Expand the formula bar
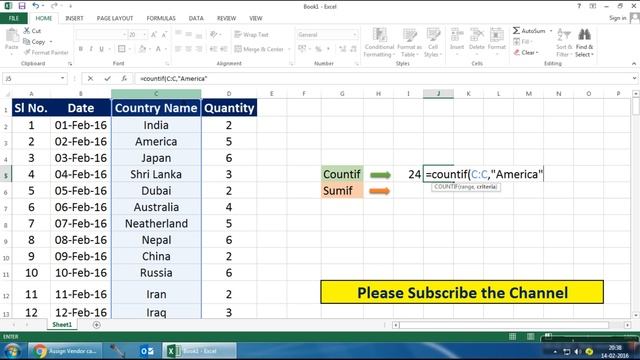Image resolution: width=640 pixels, height=360 pixels. (634, 78)
